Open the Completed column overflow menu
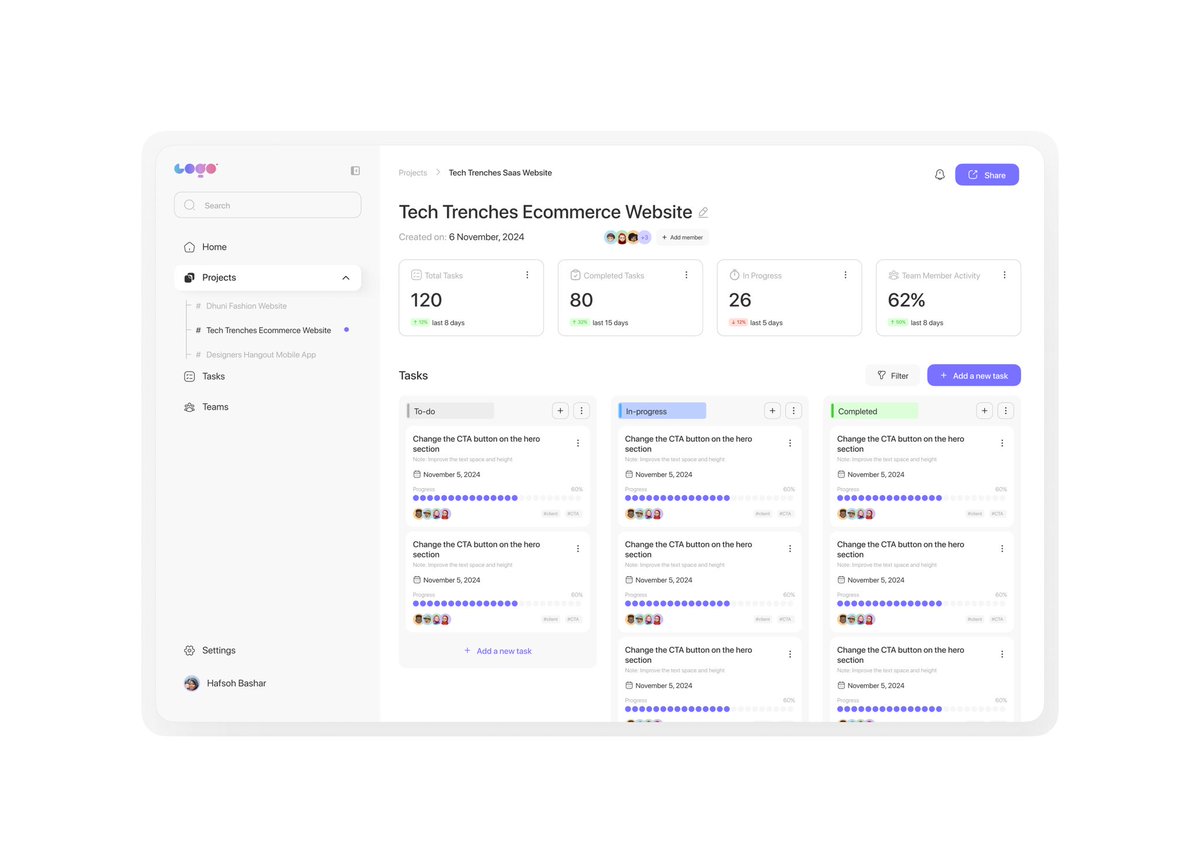The width and height of the screenshot is (1200, 865). [1006, 410]
